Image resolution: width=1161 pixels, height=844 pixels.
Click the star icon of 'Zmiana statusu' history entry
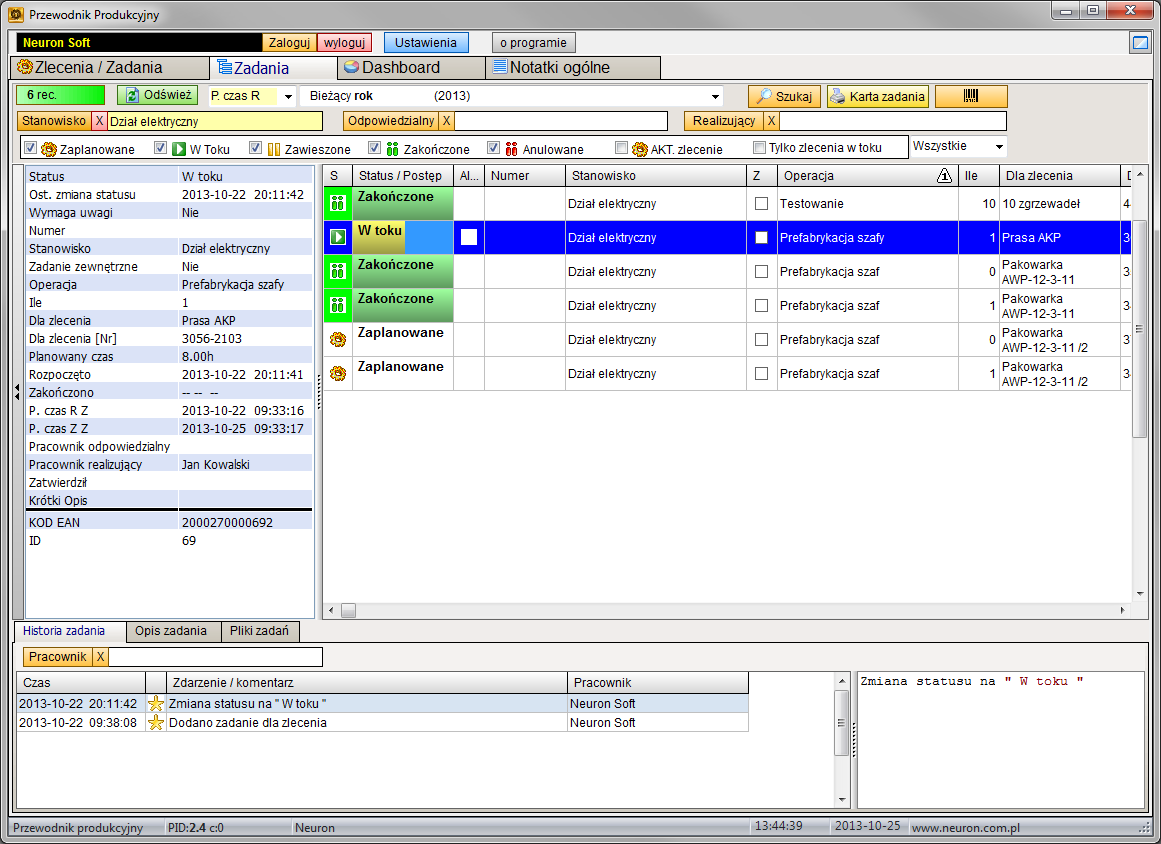(155, 703)
